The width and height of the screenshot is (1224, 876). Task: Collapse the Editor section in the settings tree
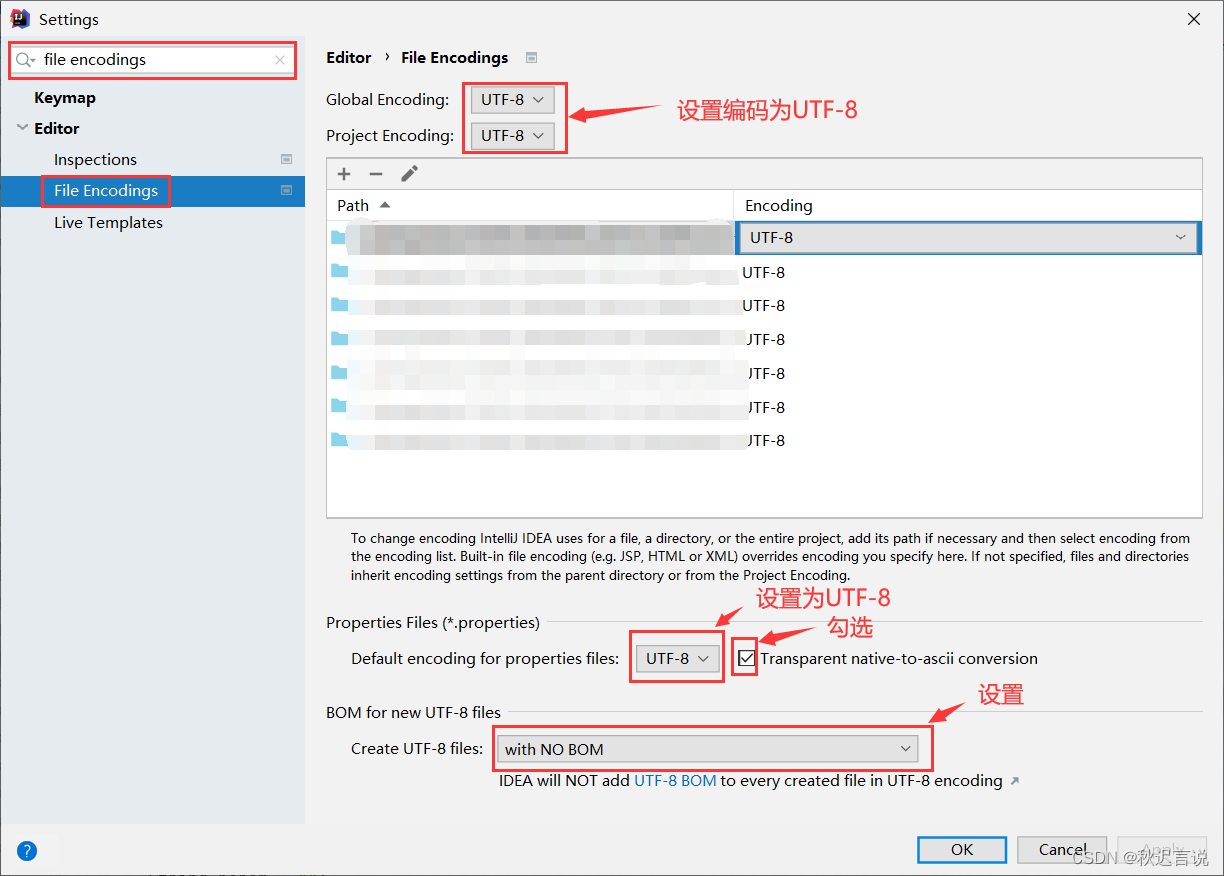pyautogui.click(x=22, y=128)
